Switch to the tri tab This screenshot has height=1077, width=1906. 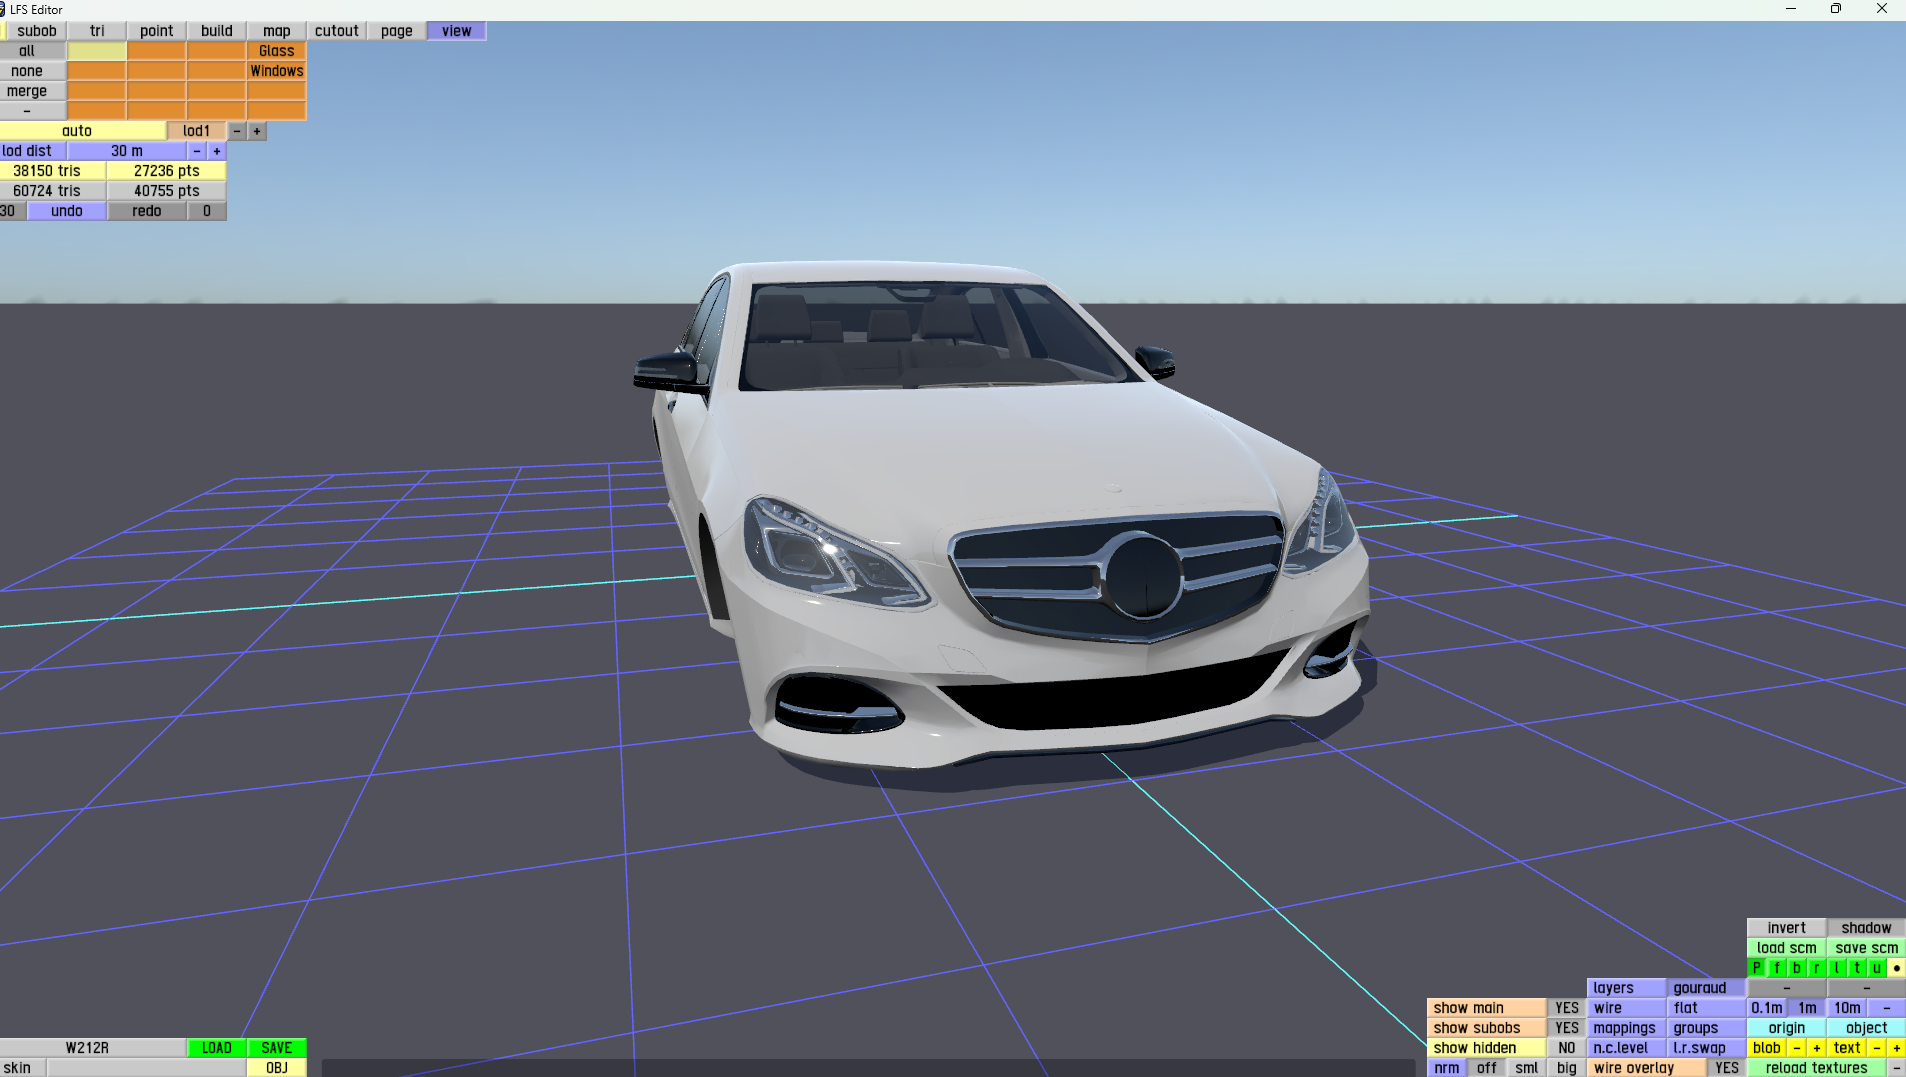point(97,31)
